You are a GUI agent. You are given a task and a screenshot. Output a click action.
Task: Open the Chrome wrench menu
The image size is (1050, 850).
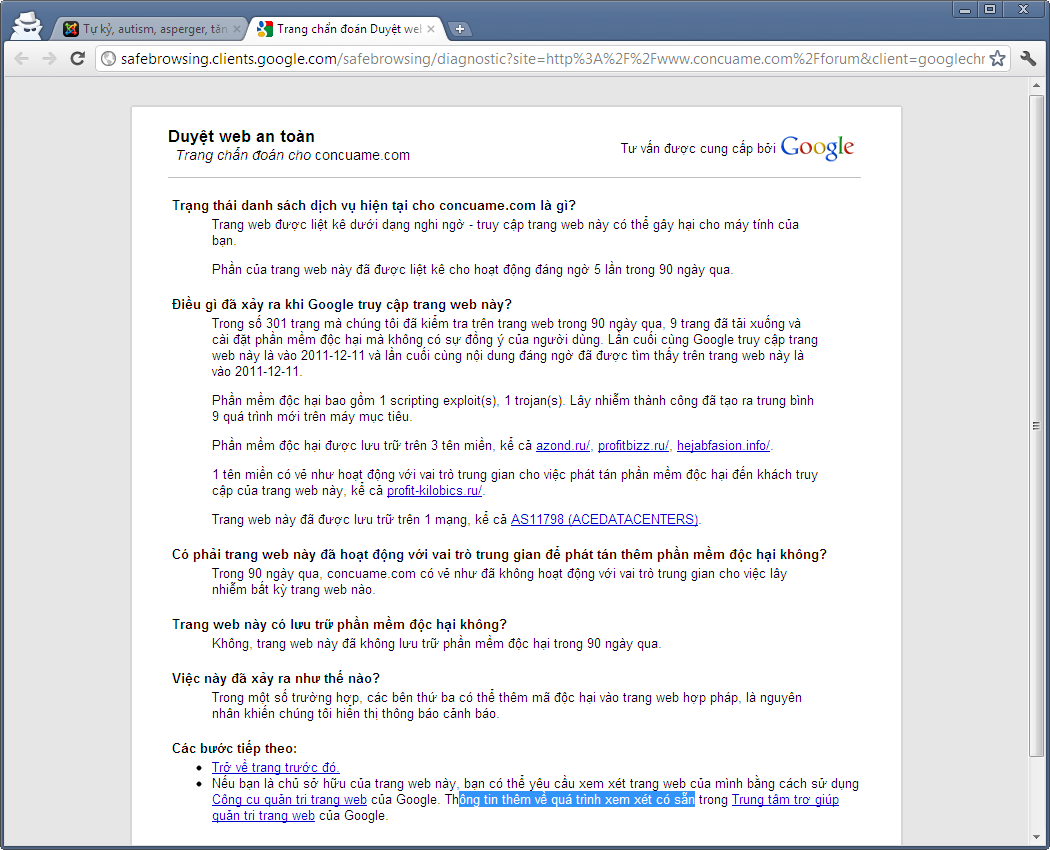(1029, 59)
